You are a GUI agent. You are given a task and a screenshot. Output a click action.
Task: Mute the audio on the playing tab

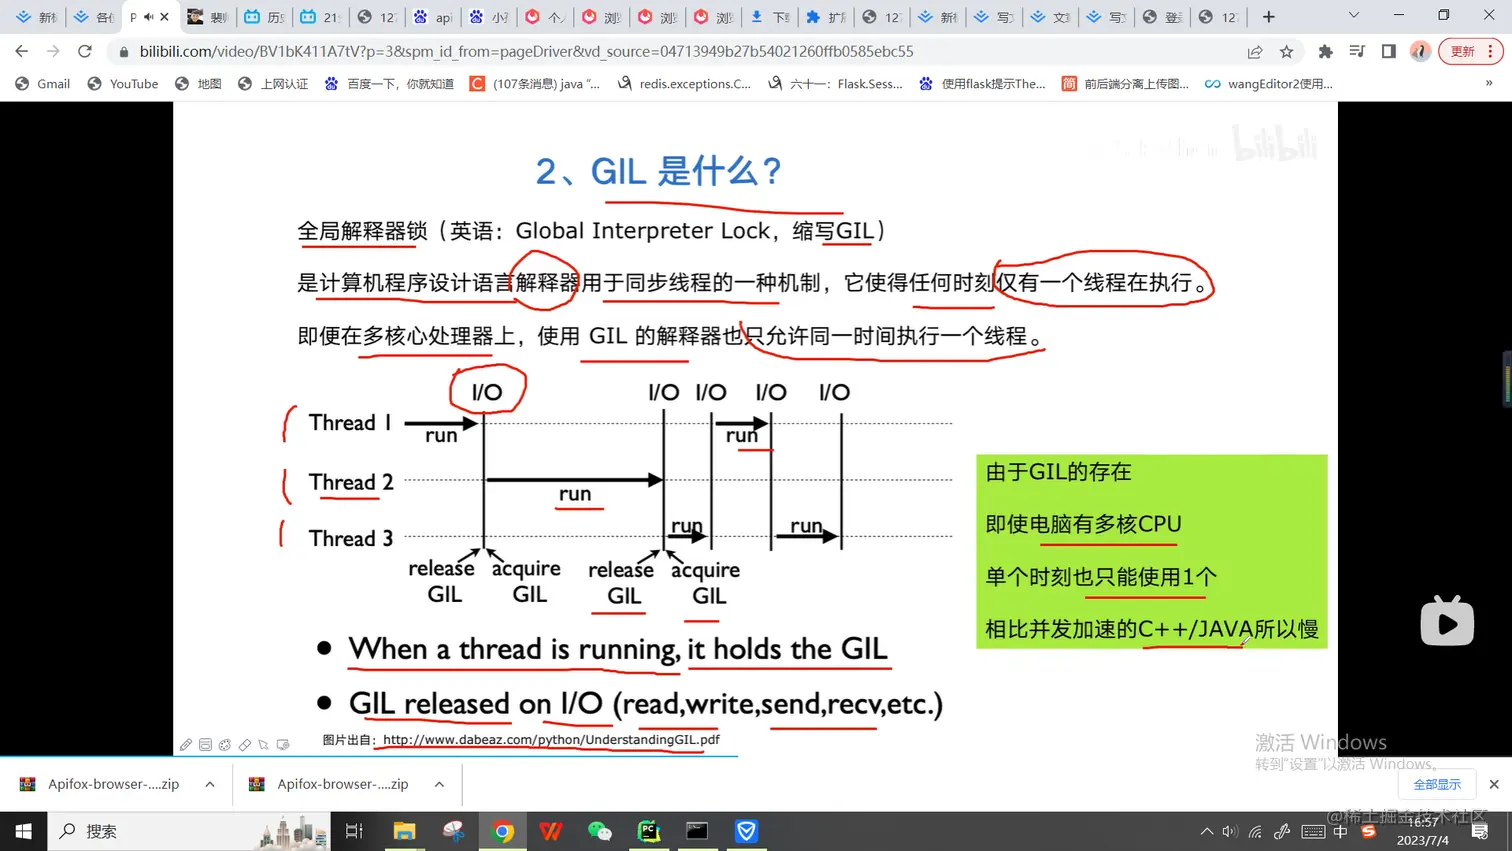tap(149, 17)
